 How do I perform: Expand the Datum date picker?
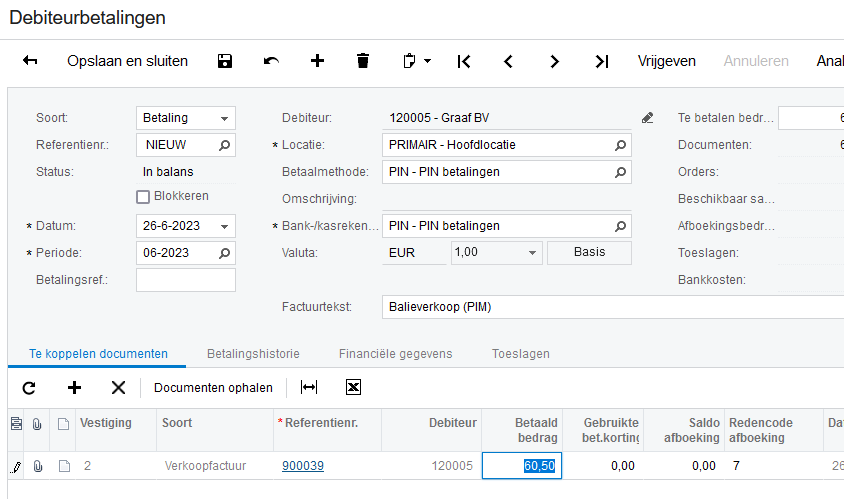pyautogui.click(x=225, y=226)
